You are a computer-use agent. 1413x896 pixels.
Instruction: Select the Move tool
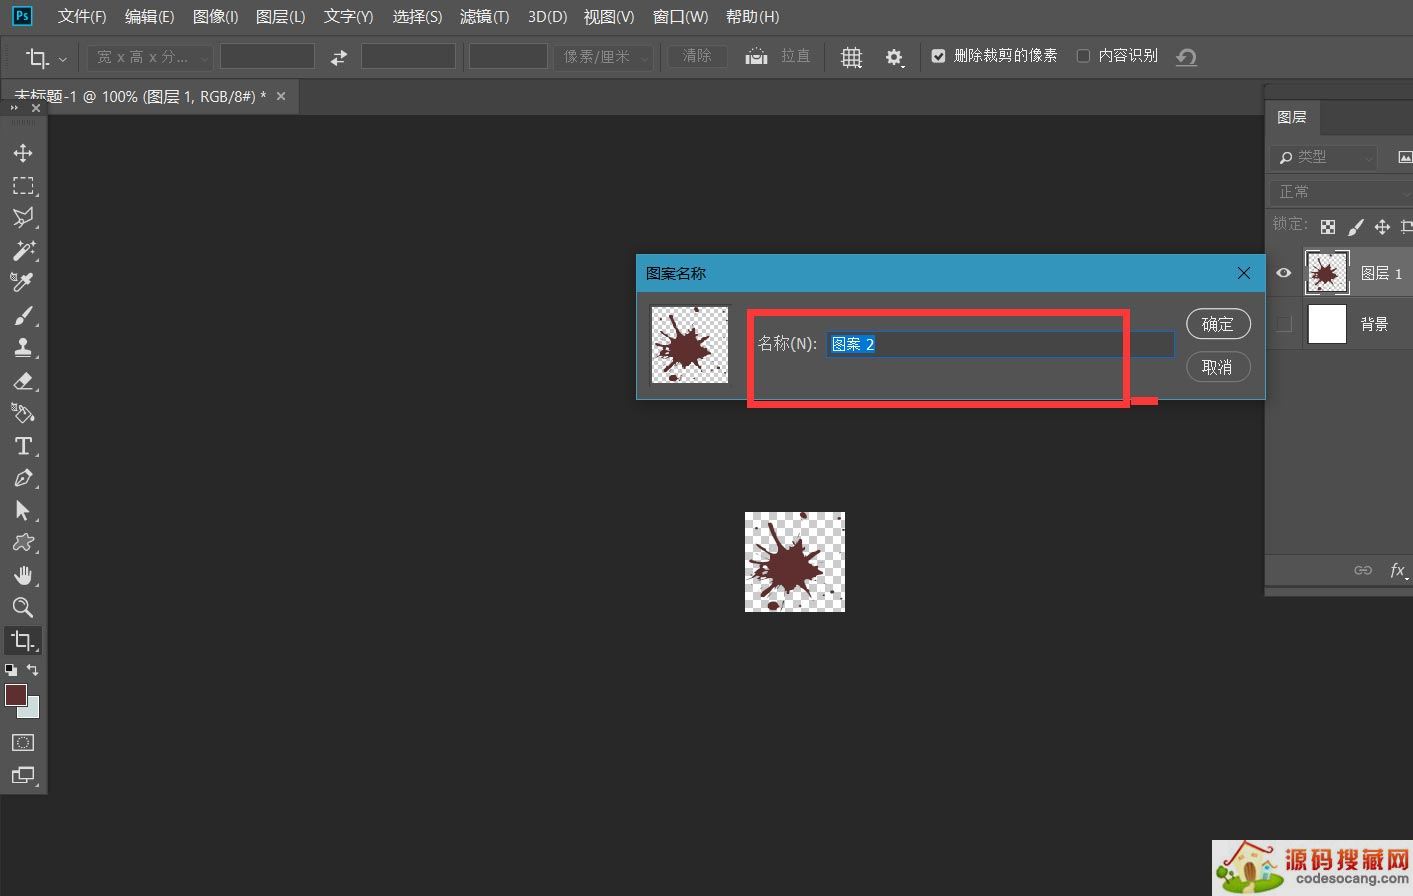[23, 153]
